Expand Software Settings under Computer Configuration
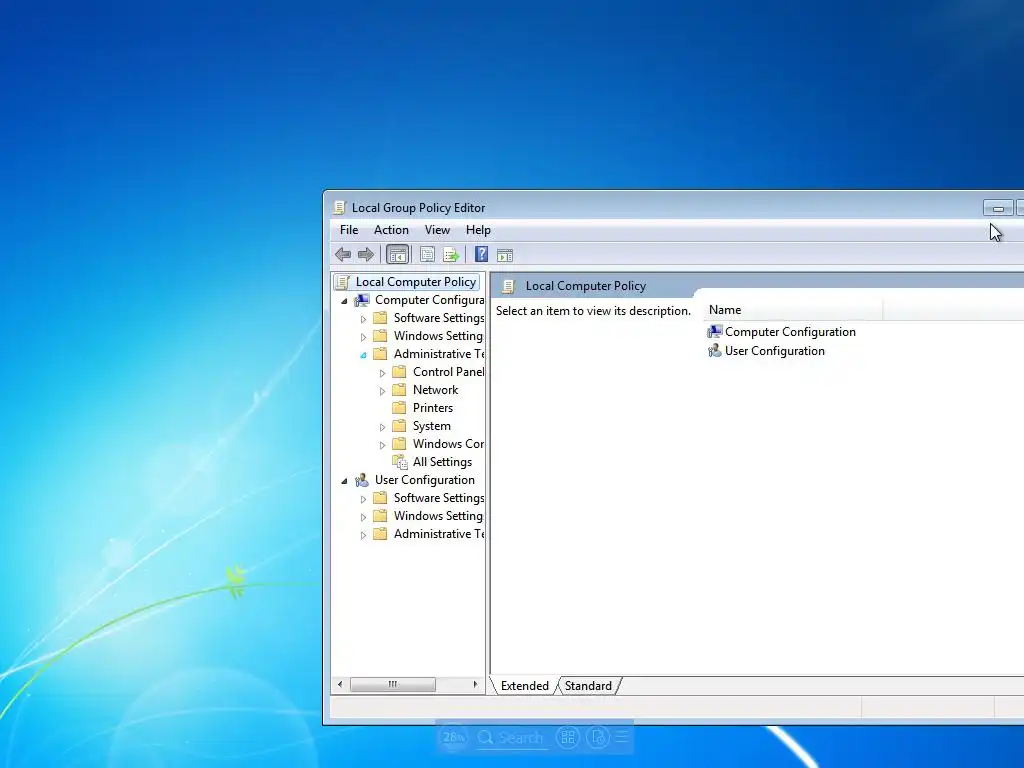1024x768 pixels. pyautogui.click(x=364, y=319)
